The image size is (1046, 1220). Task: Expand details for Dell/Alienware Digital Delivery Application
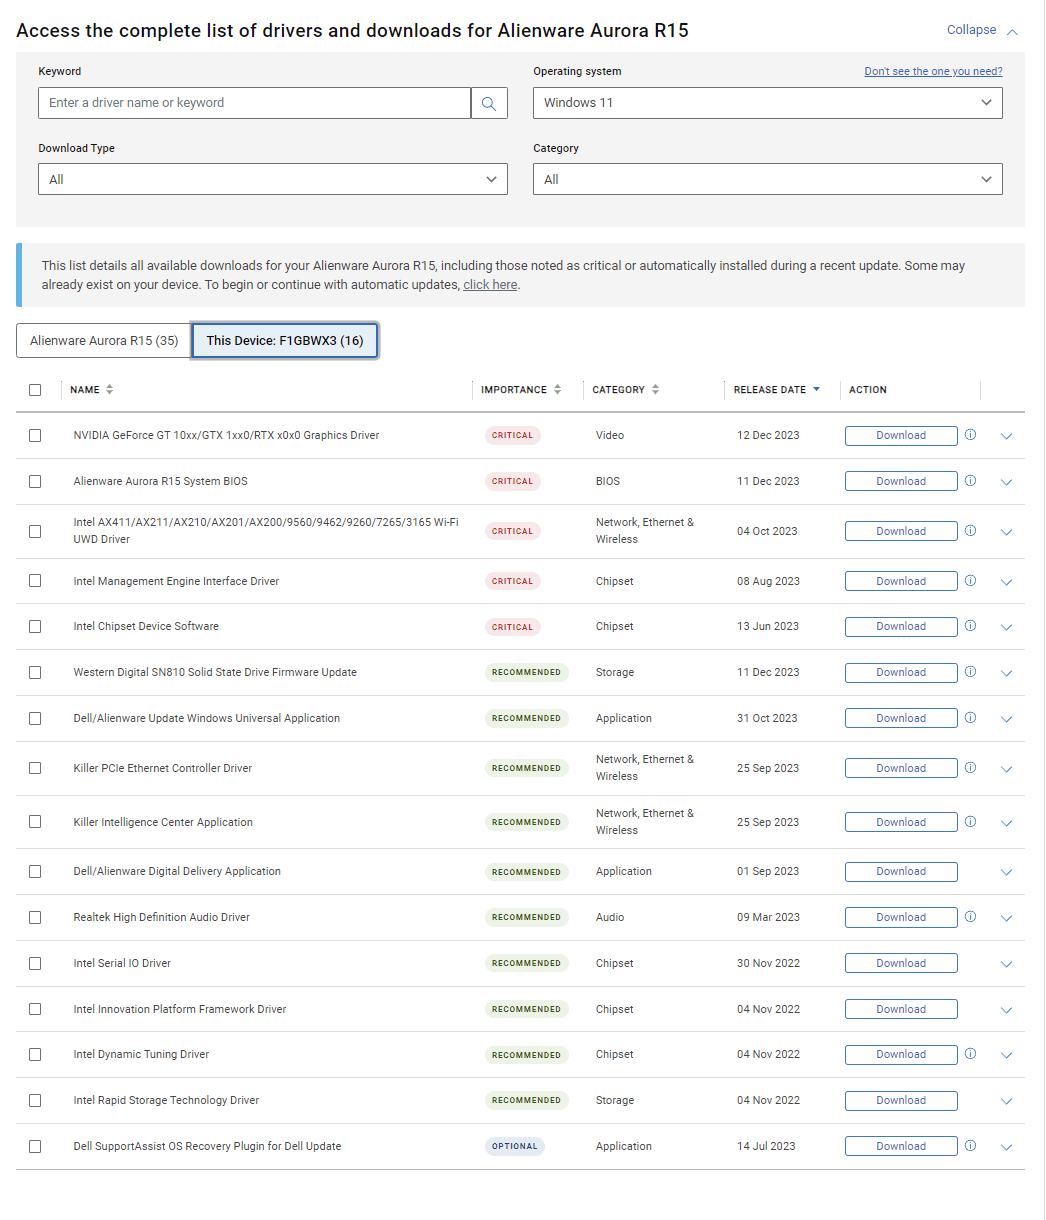click(1006, 872)
